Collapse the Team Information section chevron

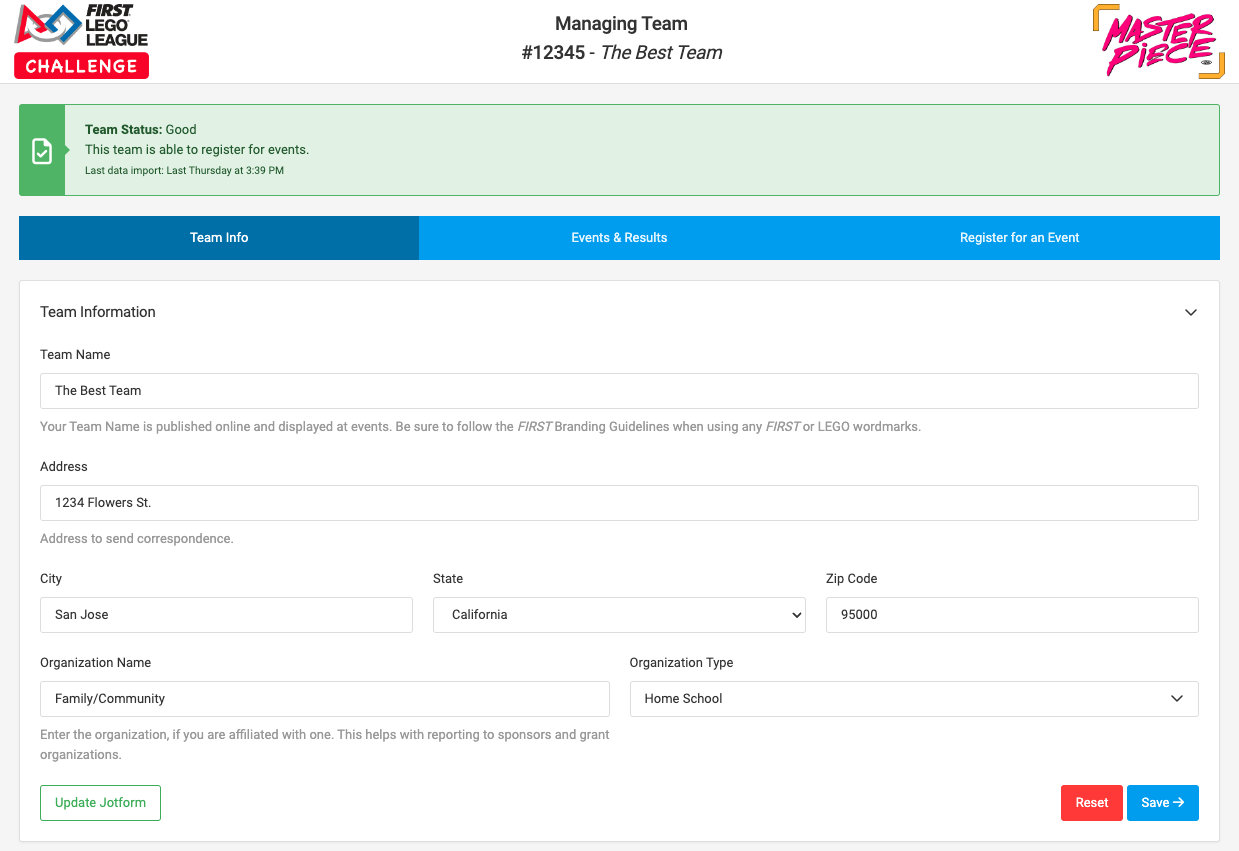click(x=1190, y=312)
